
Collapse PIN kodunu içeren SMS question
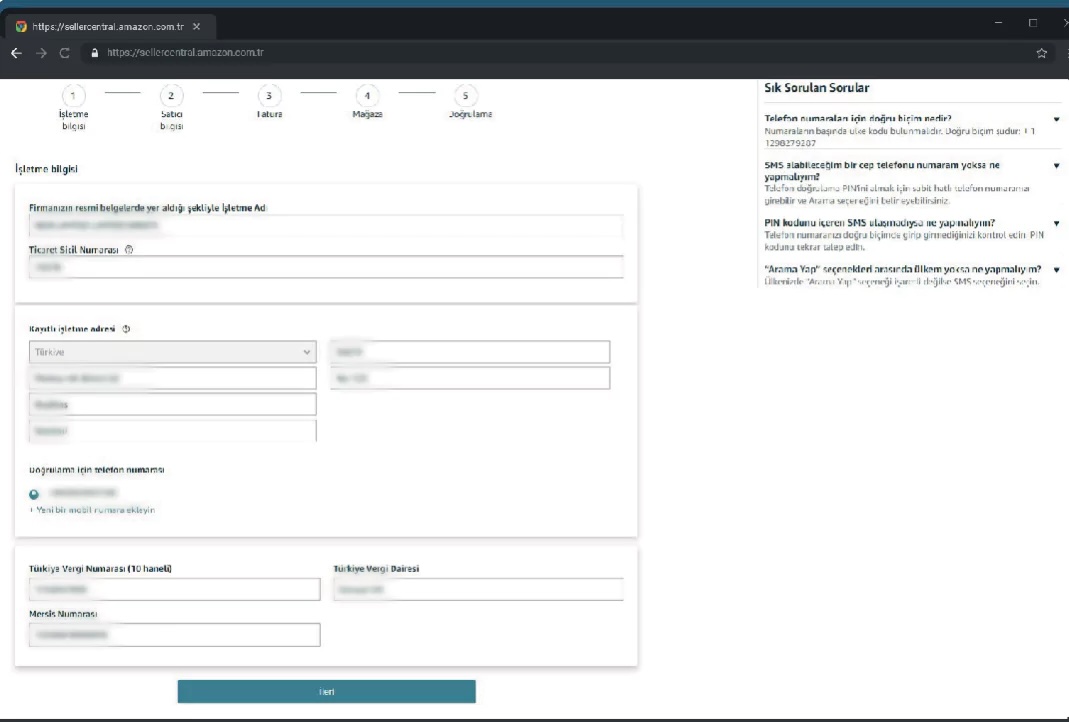(1056, 223)
